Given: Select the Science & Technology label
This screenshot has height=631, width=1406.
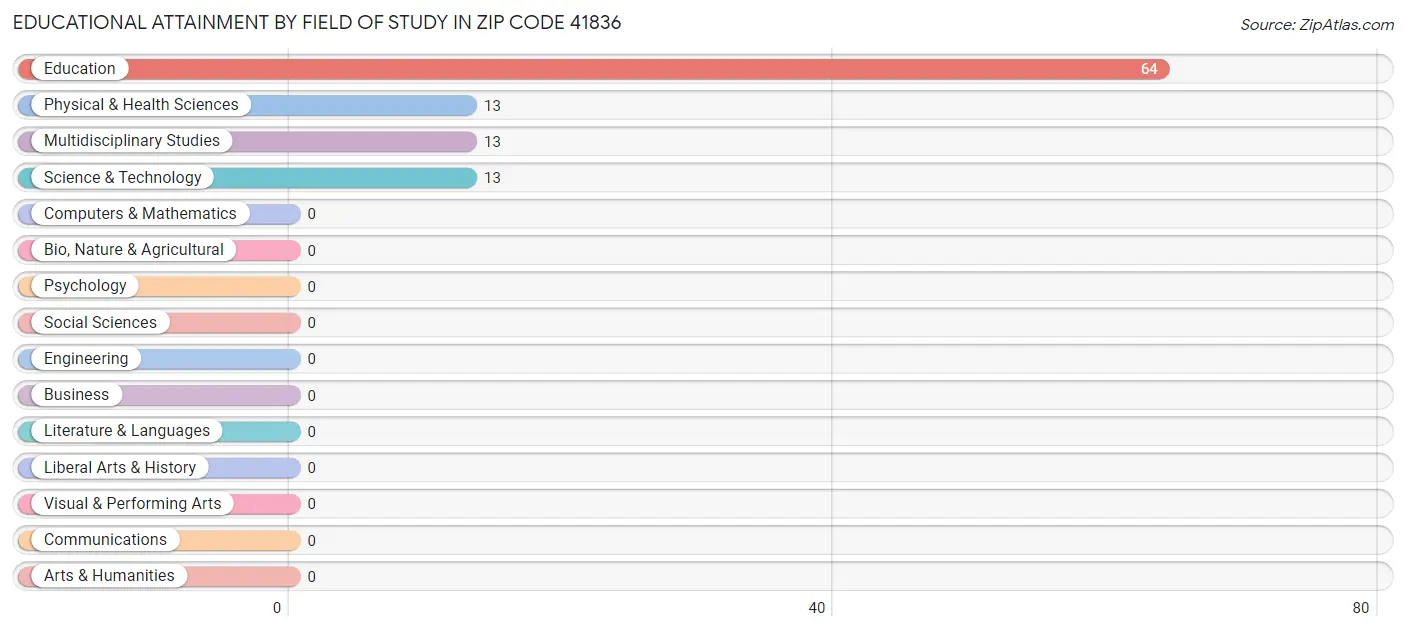Looking at the screenshot, I should [x=123, y=178].
